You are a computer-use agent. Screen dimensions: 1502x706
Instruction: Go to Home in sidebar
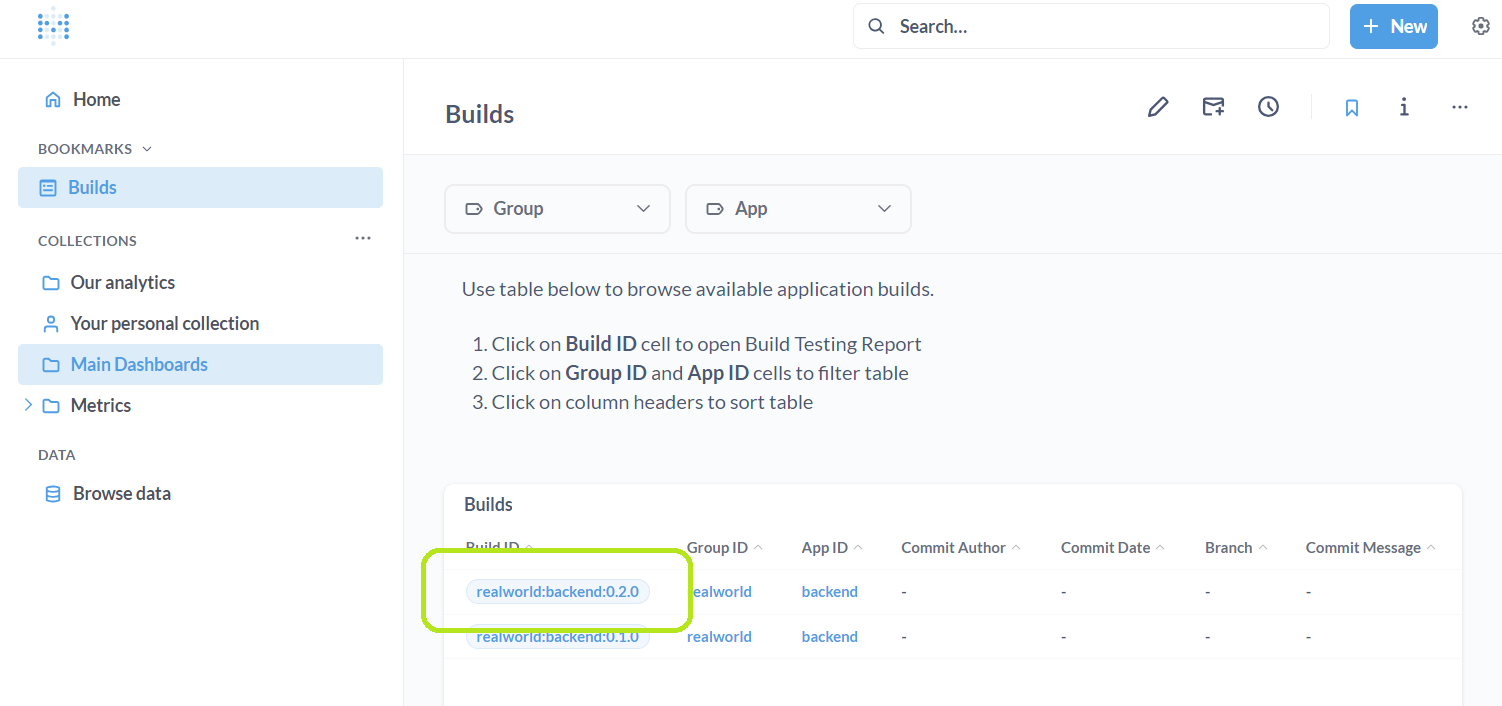pyautogui.click(x=96, y=100)
